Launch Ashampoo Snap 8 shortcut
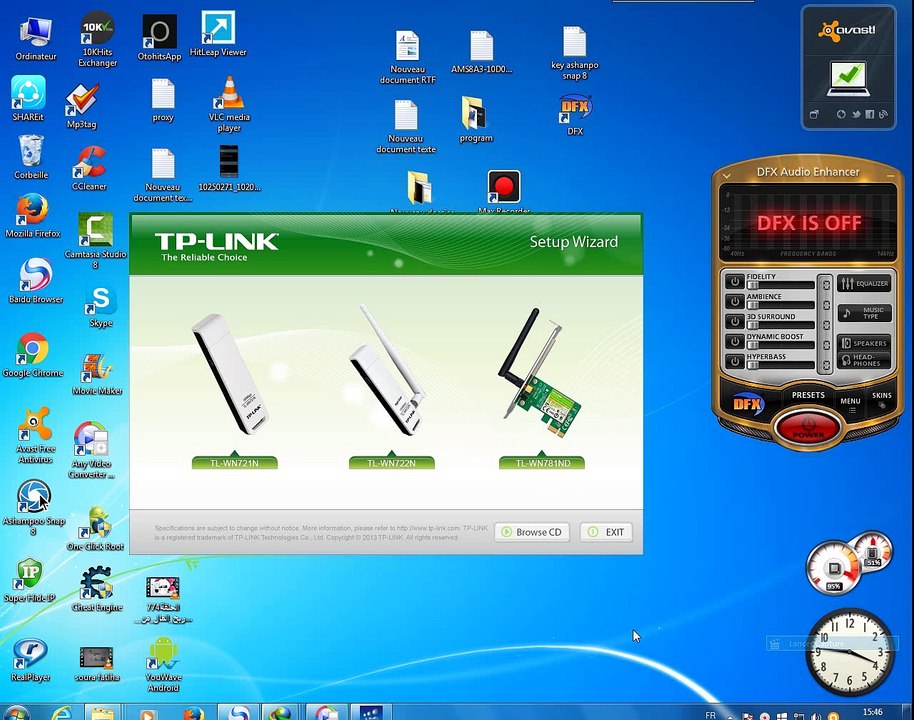This screenshot has height=720, width=914. (33, 507)
